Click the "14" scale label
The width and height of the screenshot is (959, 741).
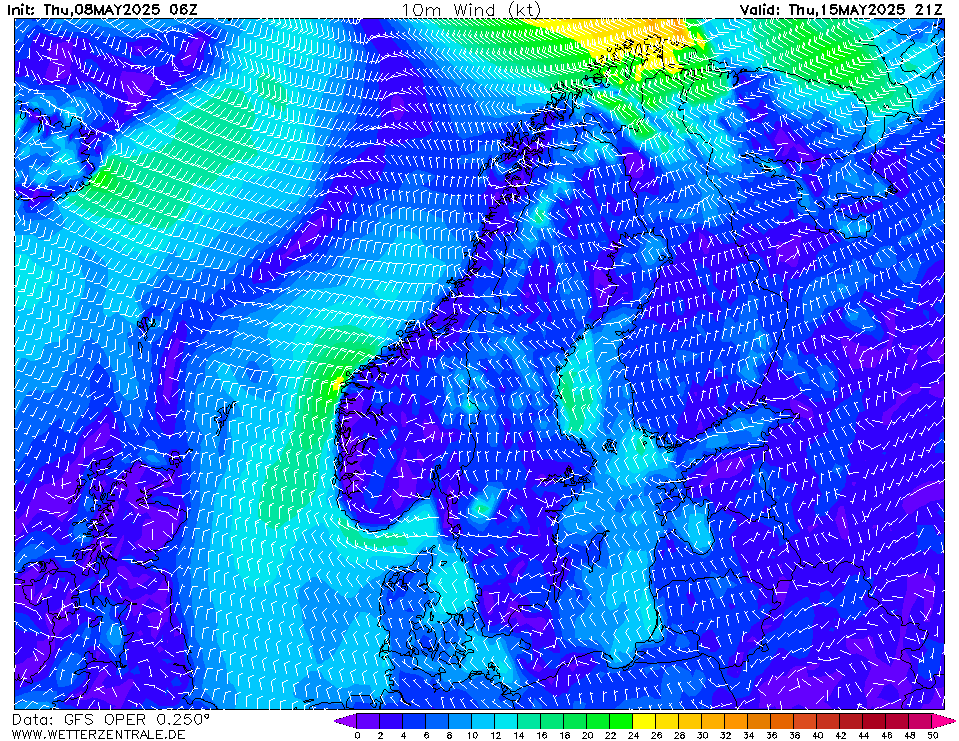pyautogui.click(x=519, y=735)
